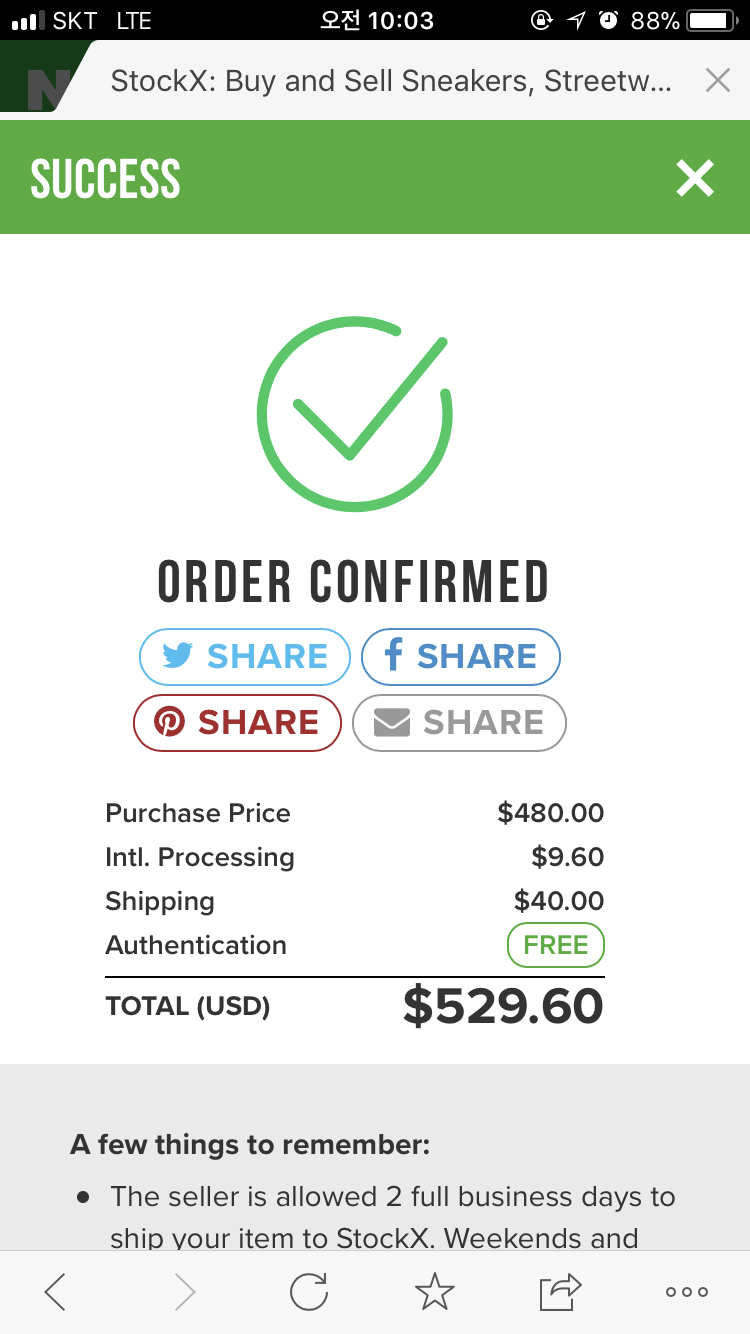Image resolution: width=750 pixels, height=1334 pixels.
Task: Tap the green order confirmed checkmark
Action: pos(355,414)
